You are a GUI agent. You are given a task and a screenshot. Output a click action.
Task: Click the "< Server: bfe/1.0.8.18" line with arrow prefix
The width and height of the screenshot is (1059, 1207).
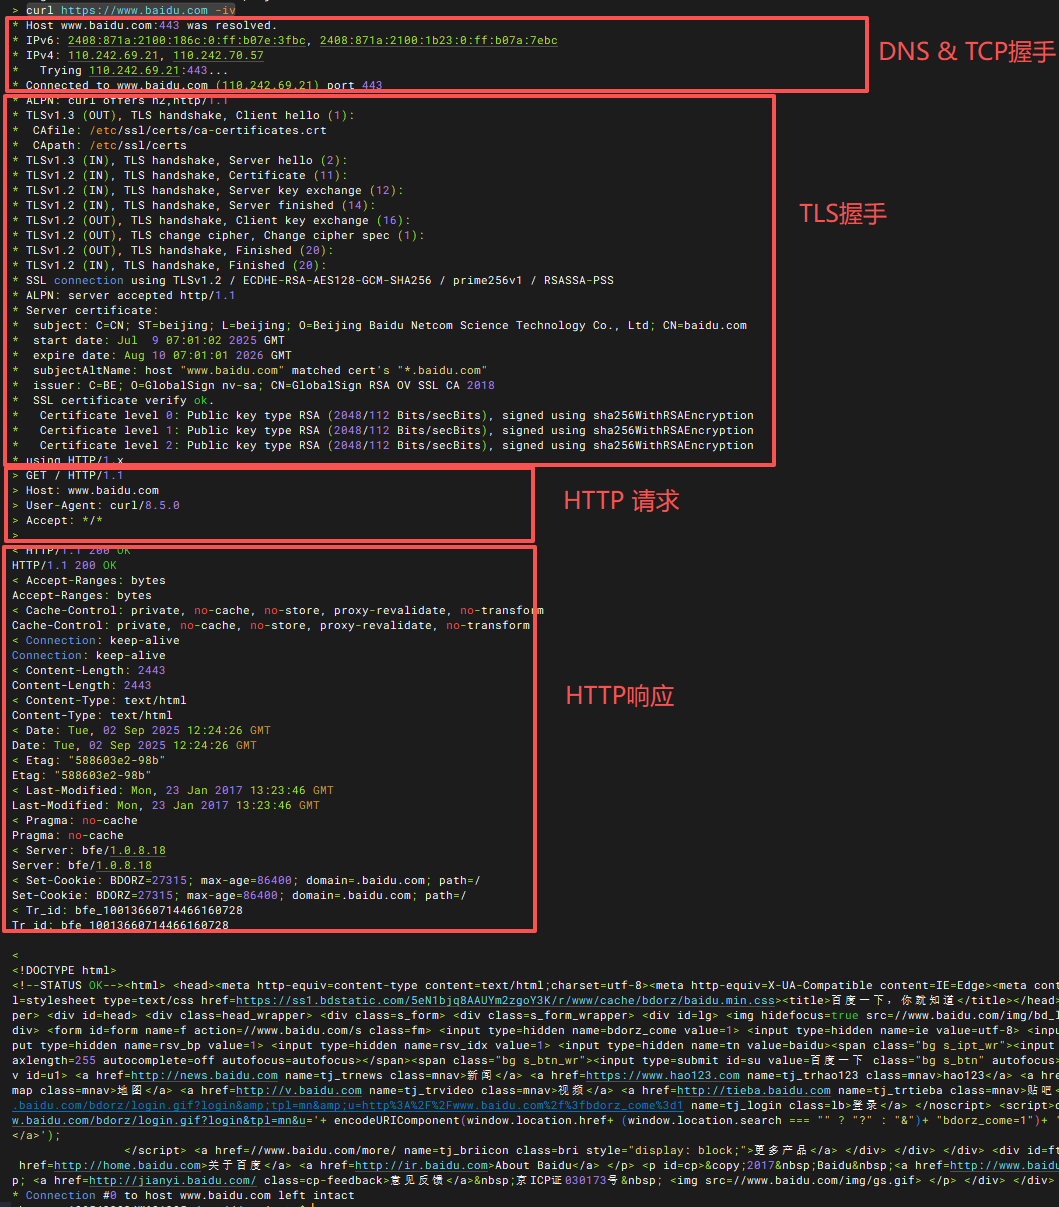coord(89,850)
